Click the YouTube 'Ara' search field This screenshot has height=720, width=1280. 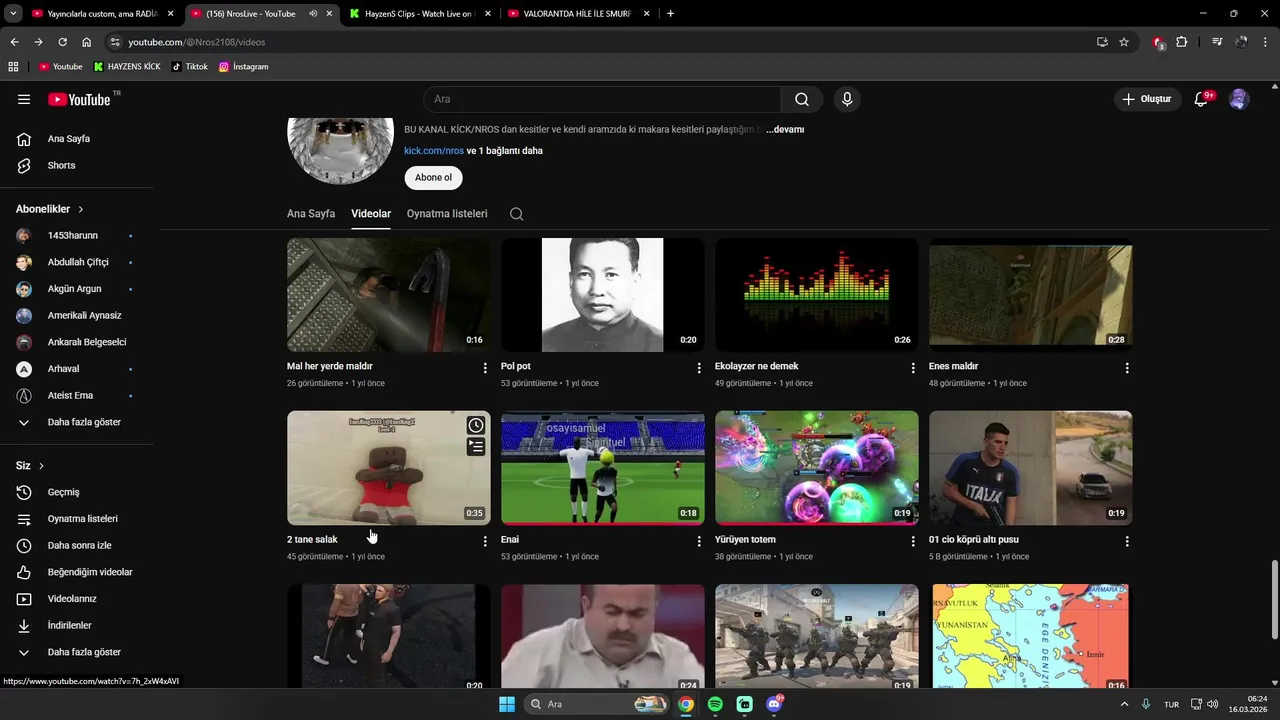point(602,99)
